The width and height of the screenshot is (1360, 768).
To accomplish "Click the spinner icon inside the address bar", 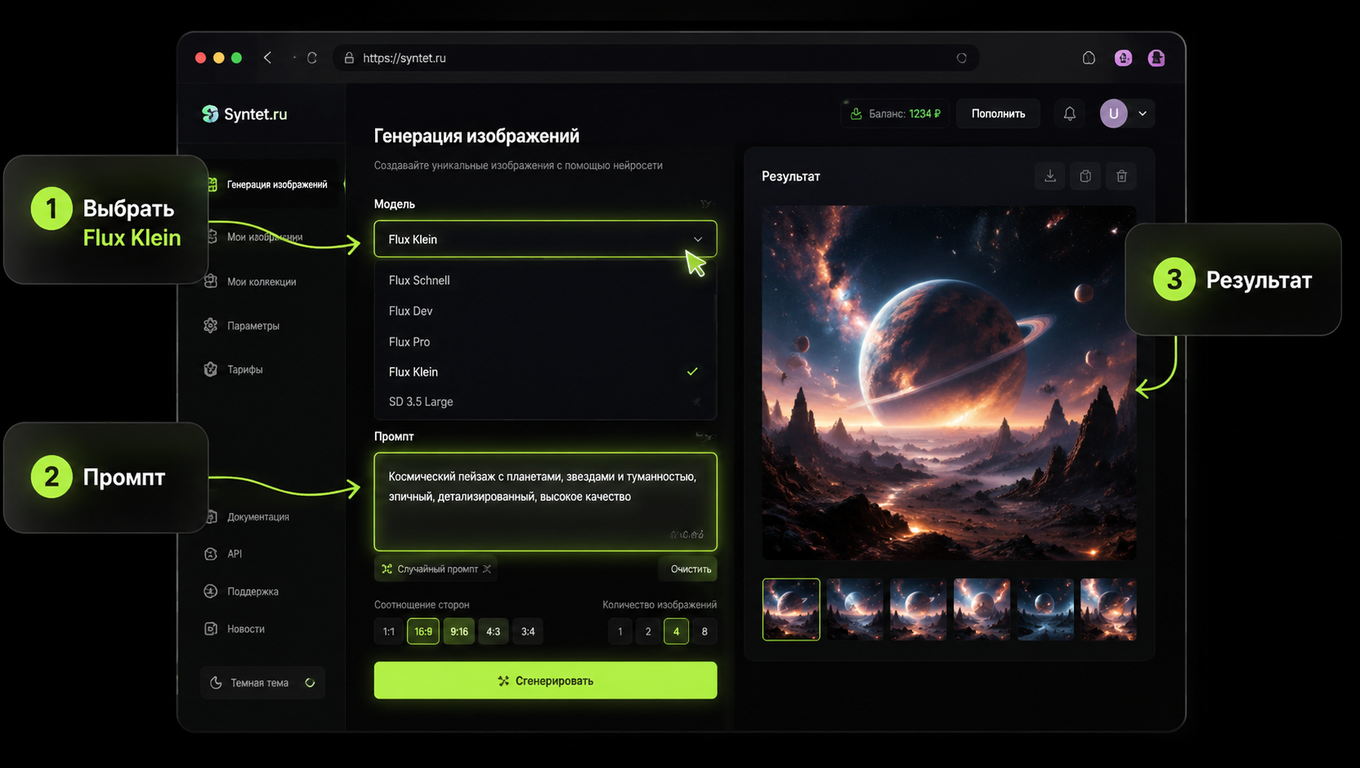I will (962, 58).
